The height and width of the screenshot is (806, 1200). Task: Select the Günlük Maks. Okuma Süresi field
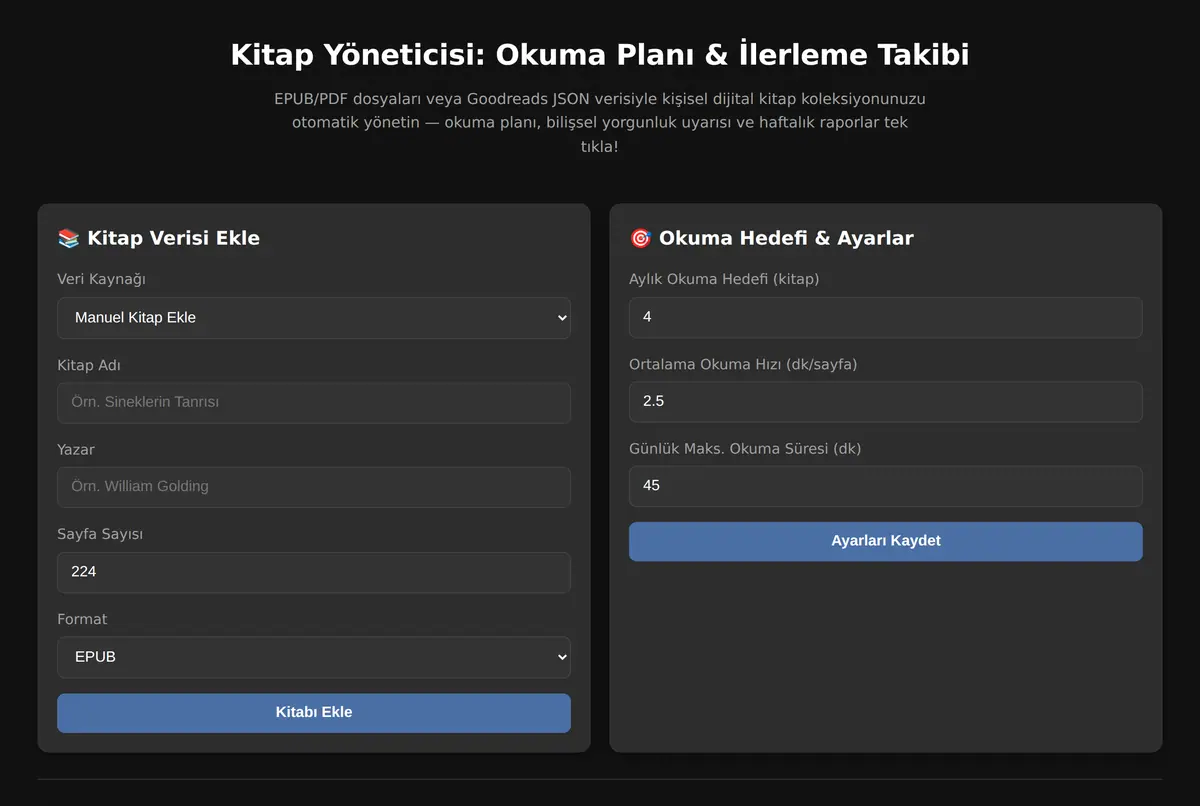point(885,486)
